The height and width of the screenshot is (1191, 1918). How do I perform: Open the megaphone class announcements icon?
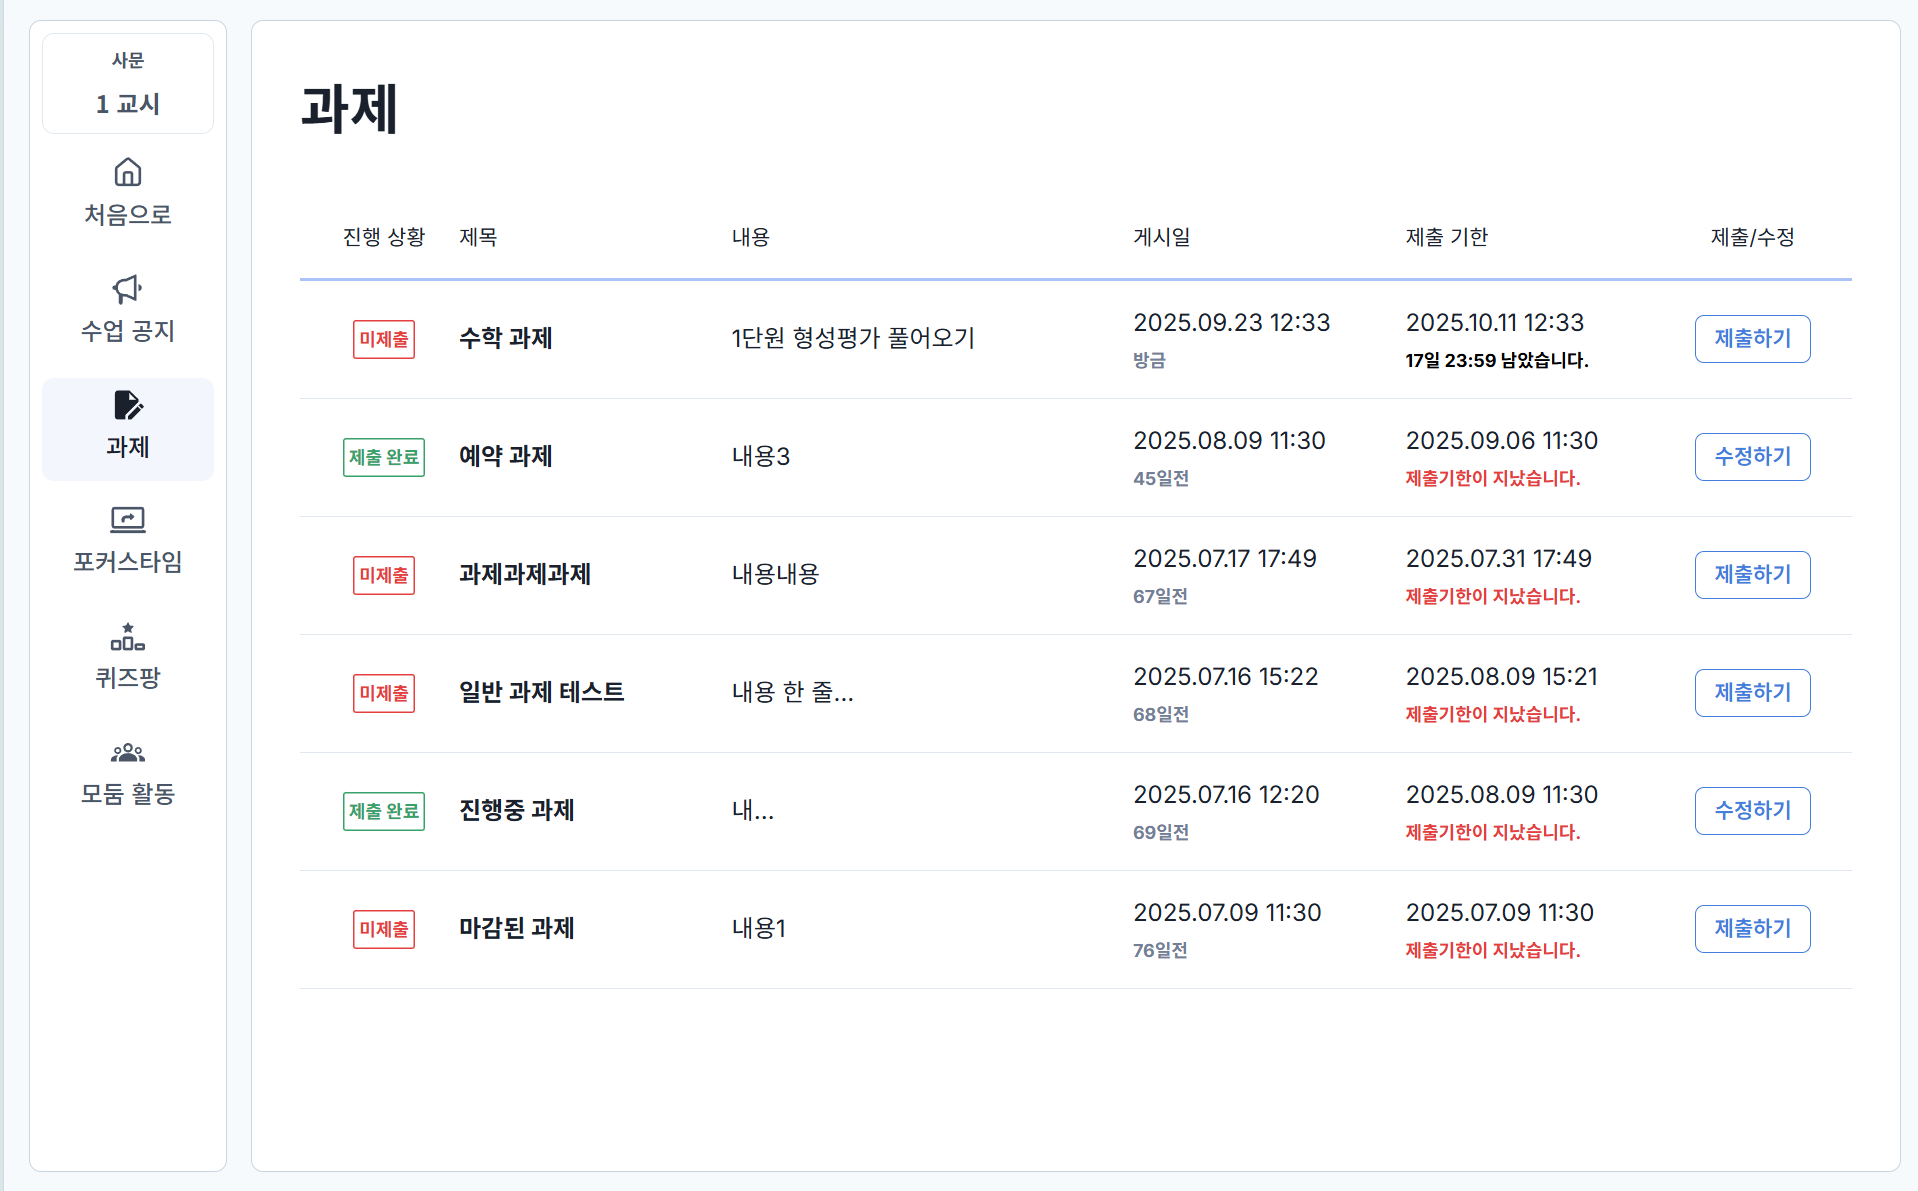click(128, 289)
